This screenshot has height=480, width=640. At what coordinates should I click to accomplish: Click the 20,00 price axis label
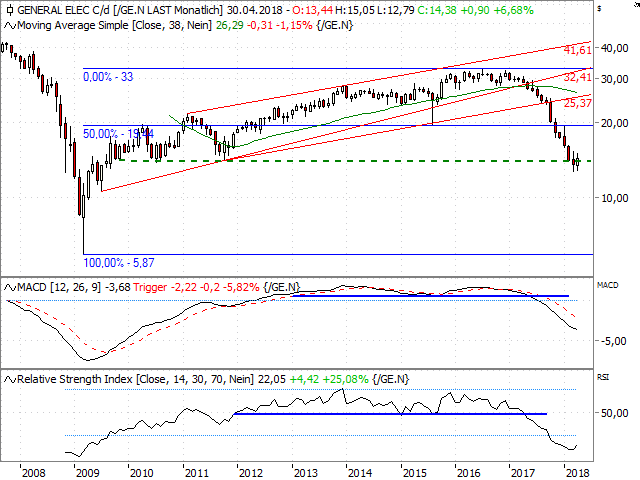pos(614,123)
